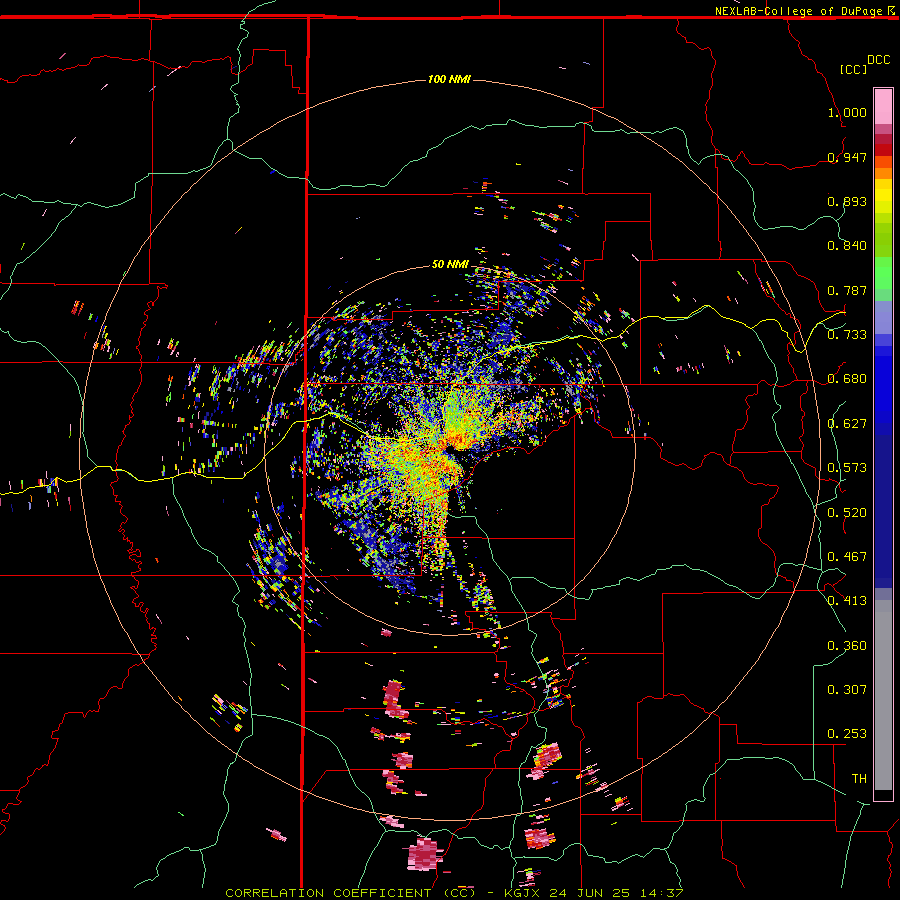
Task: Click the 0.733 scale value
Action: (847, 335)
